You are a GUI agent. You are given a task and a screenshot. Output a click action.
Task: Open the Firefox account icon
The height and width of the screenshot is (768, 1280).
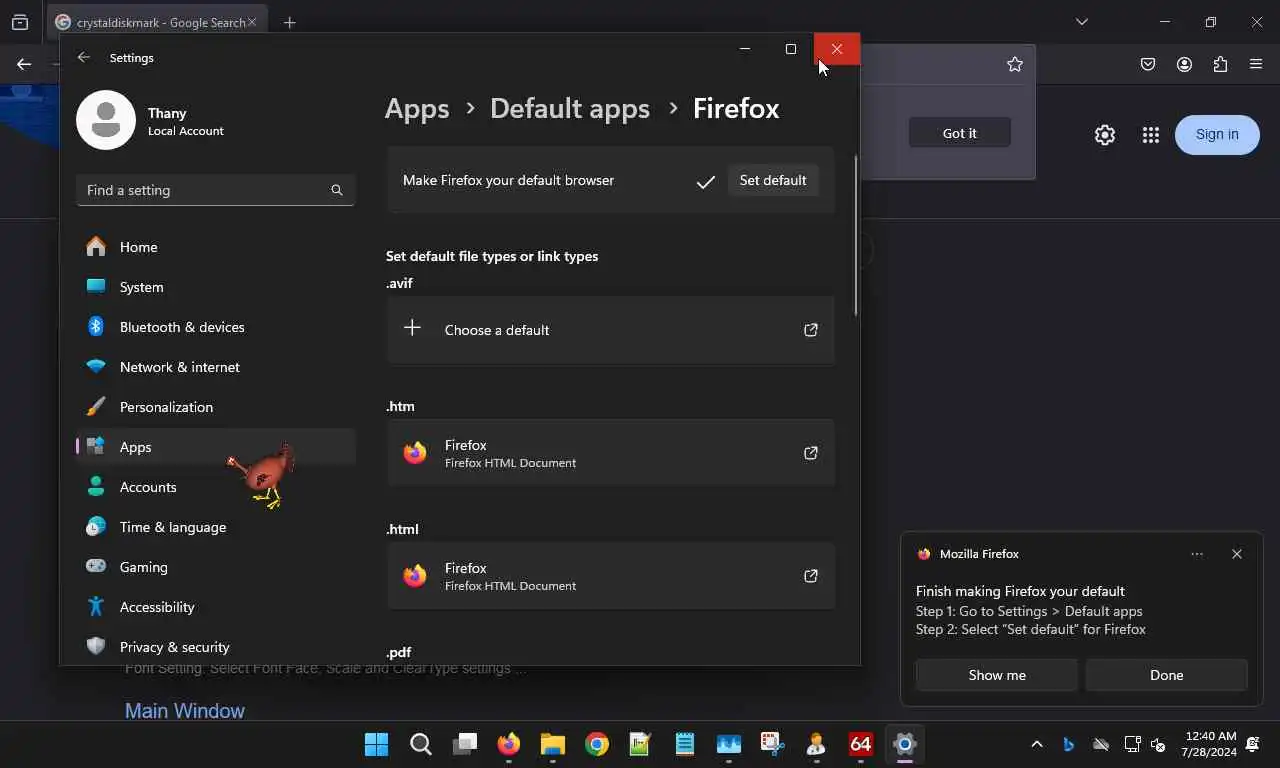pos(1184,64)
